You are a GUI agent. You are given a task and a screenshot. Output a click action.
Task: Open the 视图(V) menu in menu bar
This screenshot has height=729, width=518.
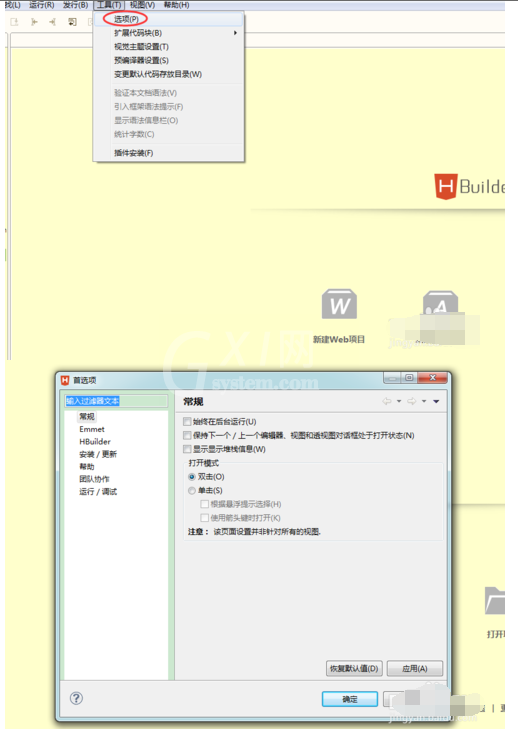coord(142,5)
